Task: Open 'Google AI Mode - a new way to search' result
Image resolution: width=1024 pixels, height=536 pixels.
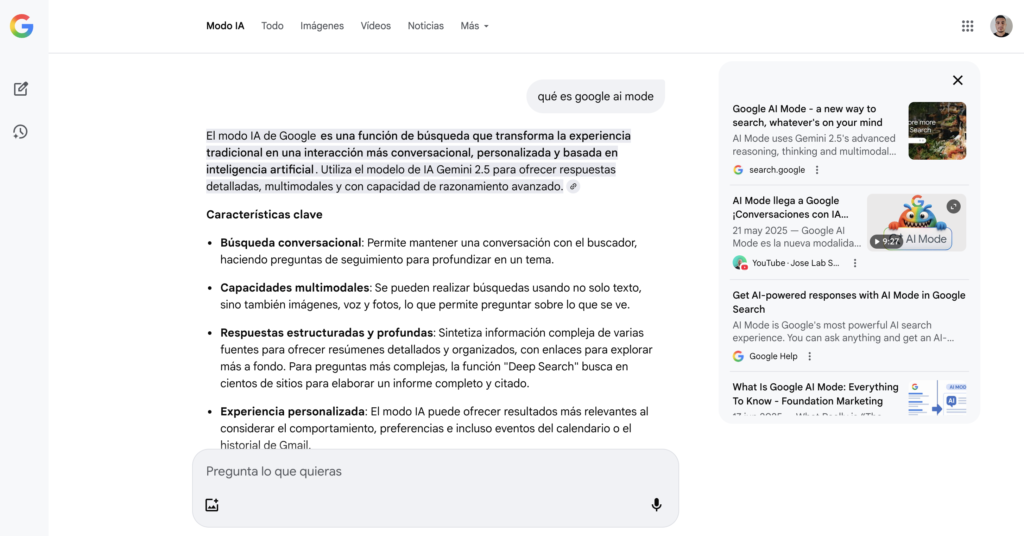Action: click(807, 116)
